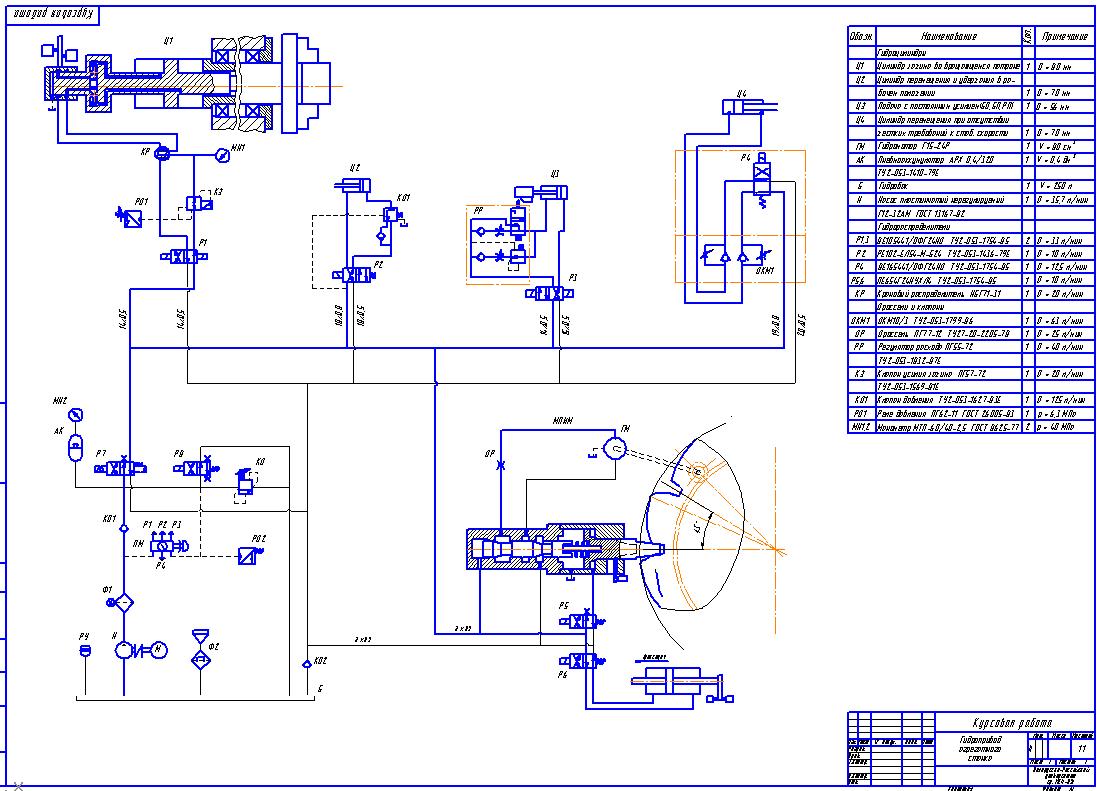Click the Наименование table header cell
The height and width of the screenshot is (791, 1097).
(949, 36)
